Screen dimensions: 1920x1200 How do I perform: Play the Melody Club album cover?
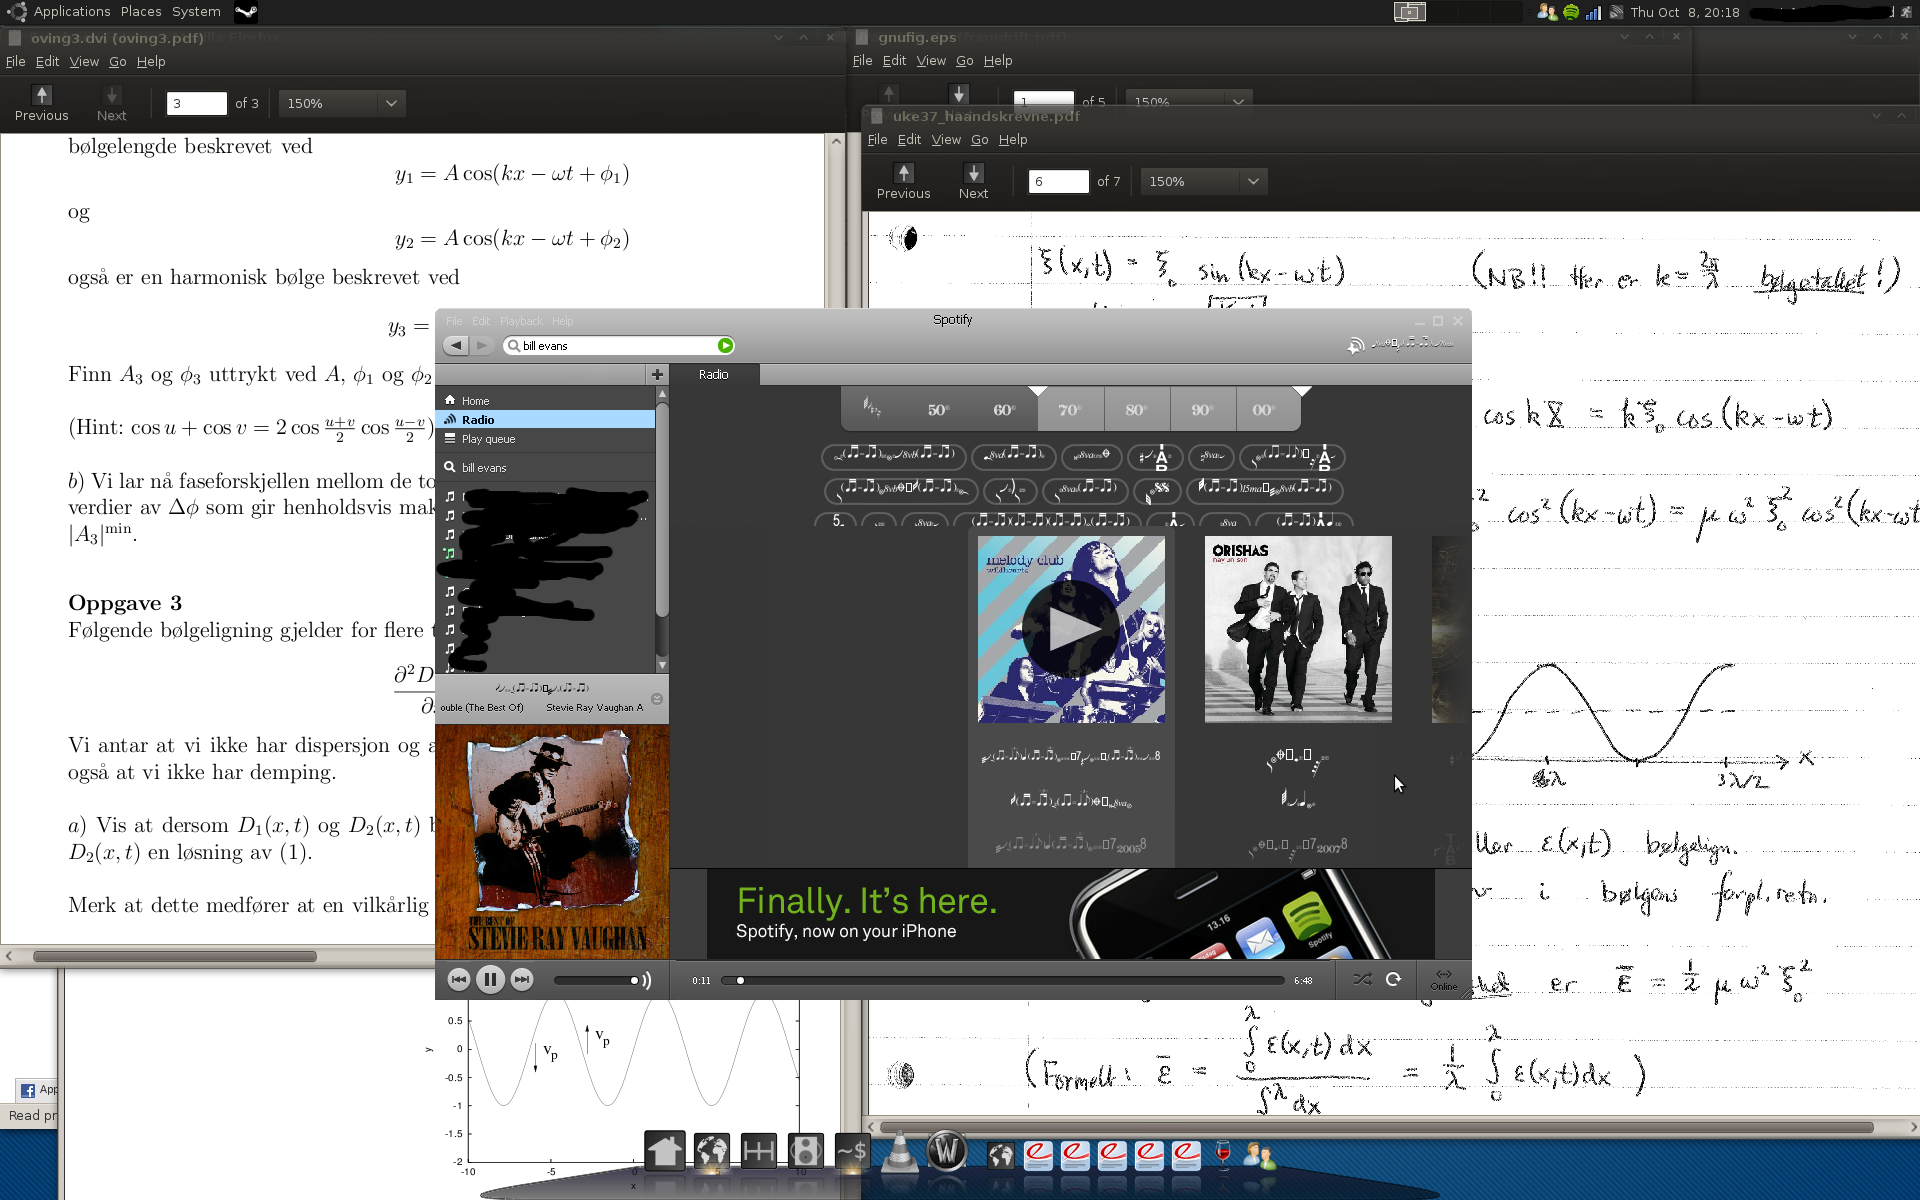click(x=1071, y=629)
